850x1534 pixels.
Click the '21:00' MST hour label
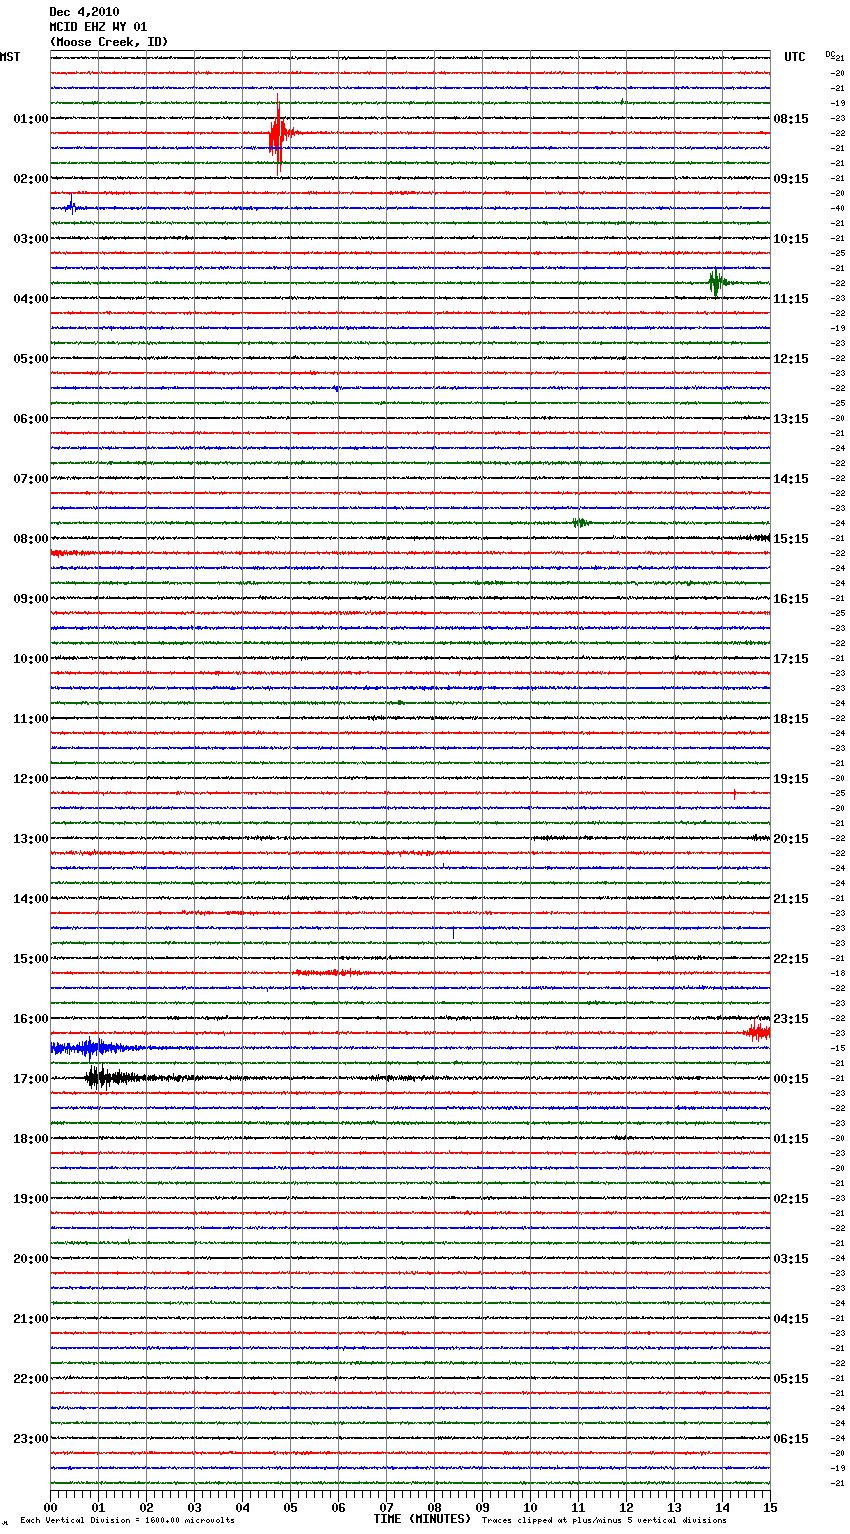30,1319
